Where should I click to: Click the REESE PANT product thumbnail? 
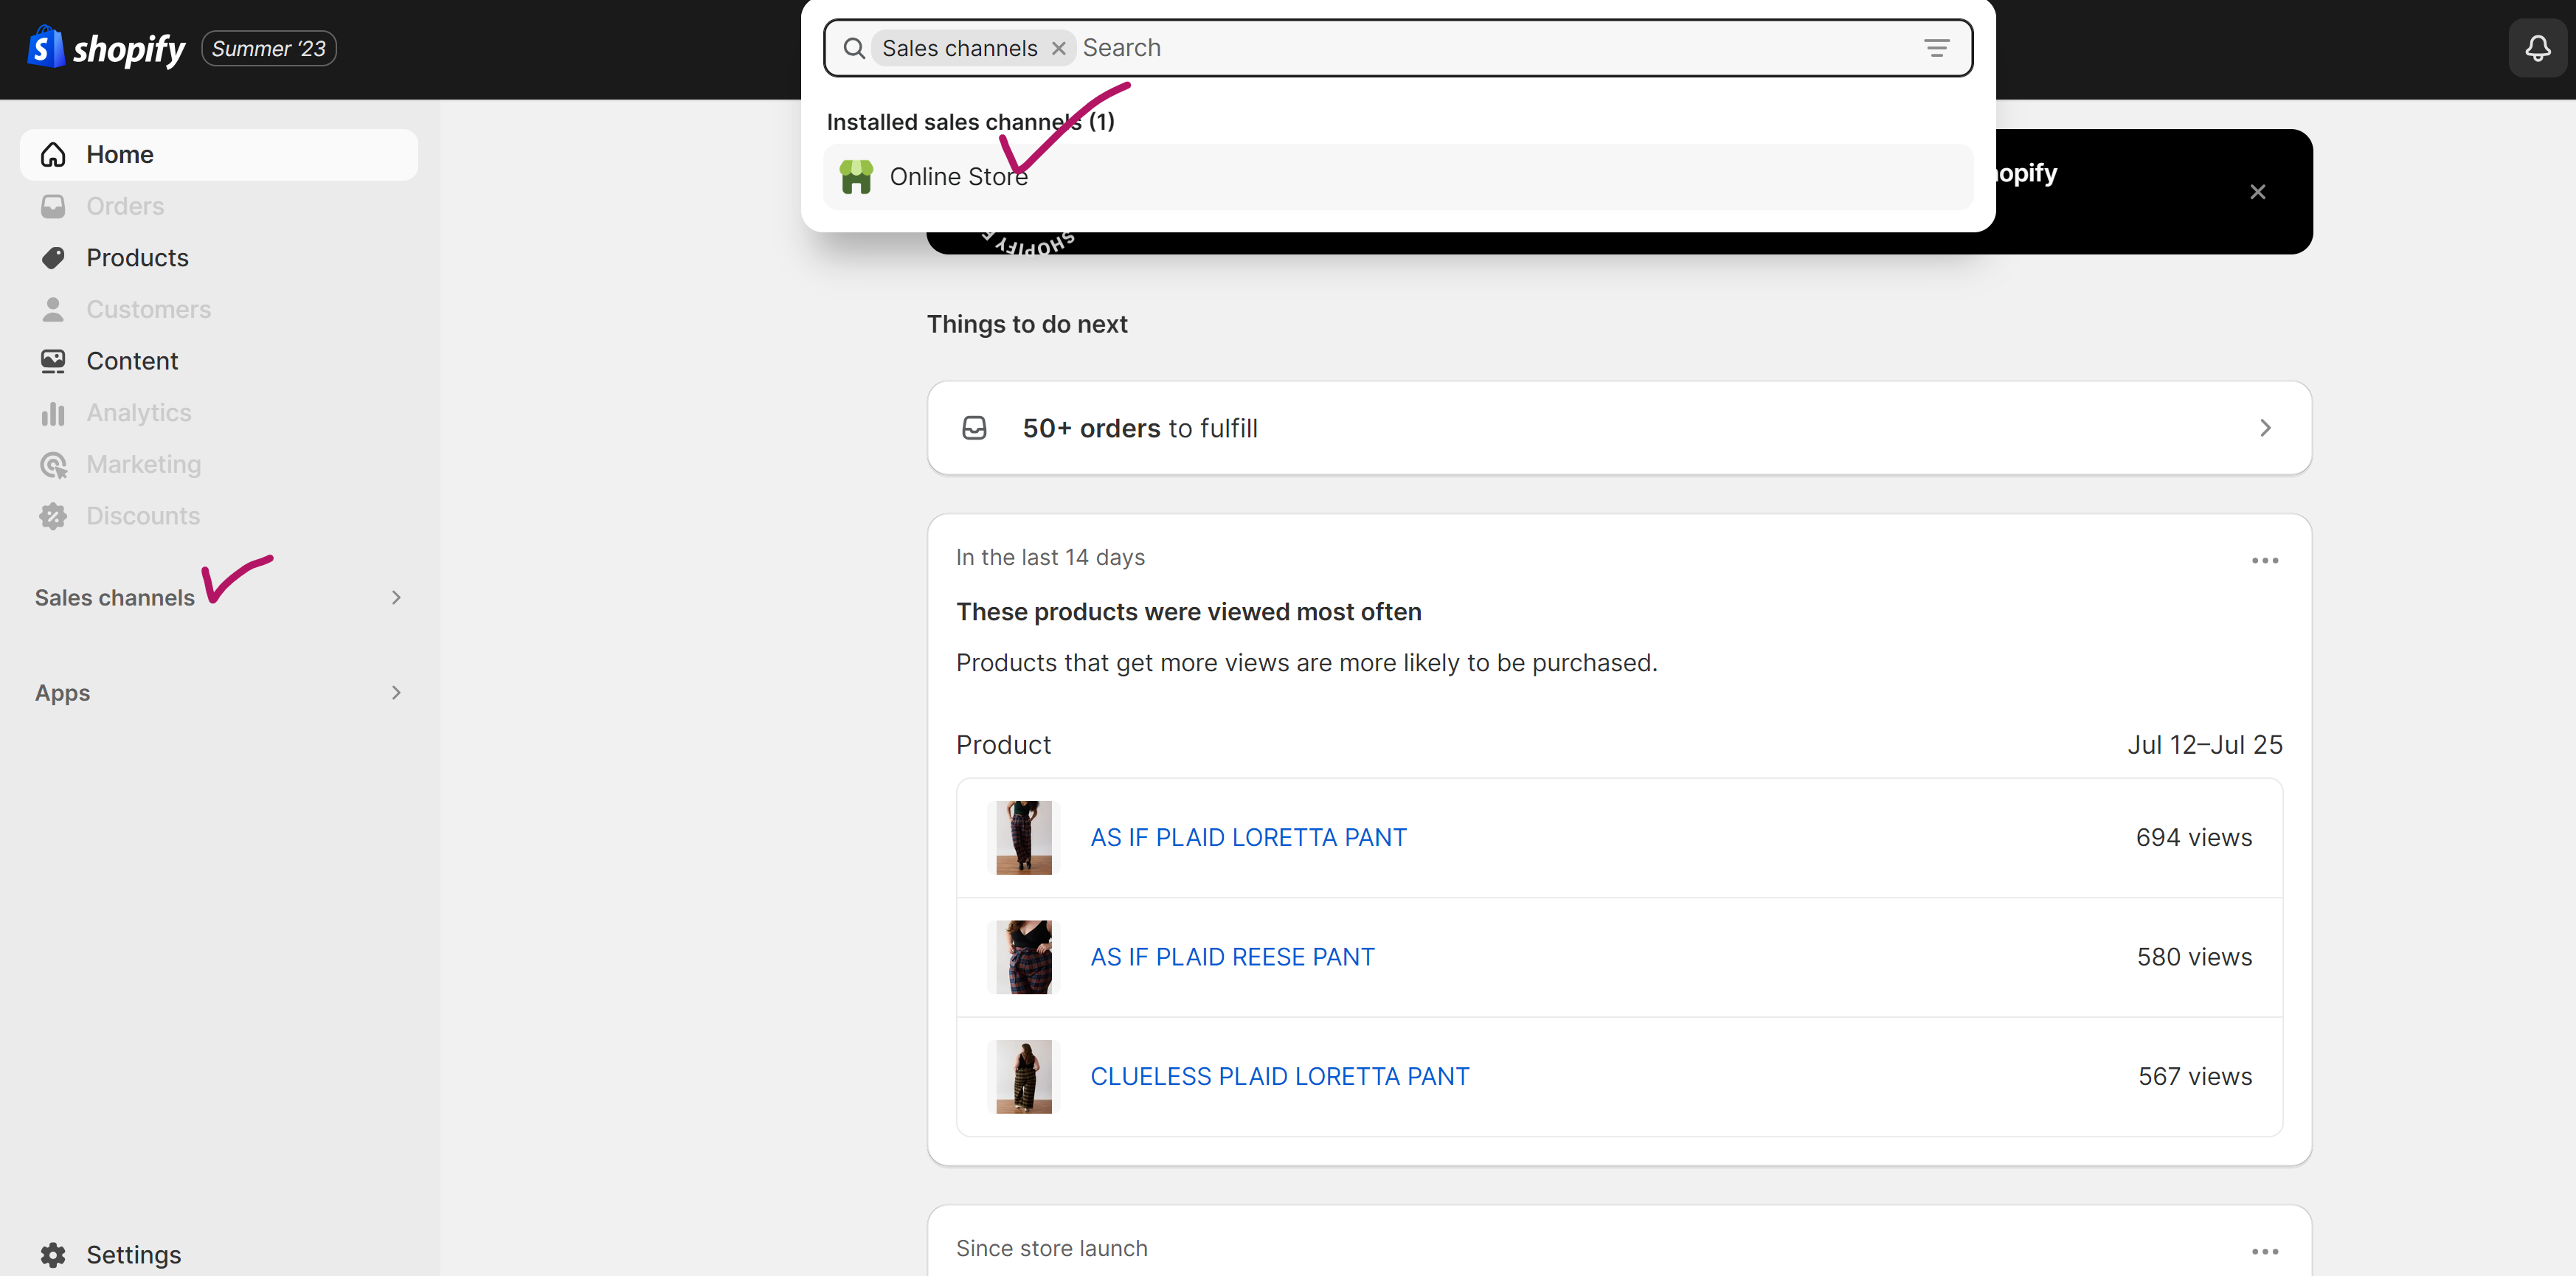click(1022, 957)
